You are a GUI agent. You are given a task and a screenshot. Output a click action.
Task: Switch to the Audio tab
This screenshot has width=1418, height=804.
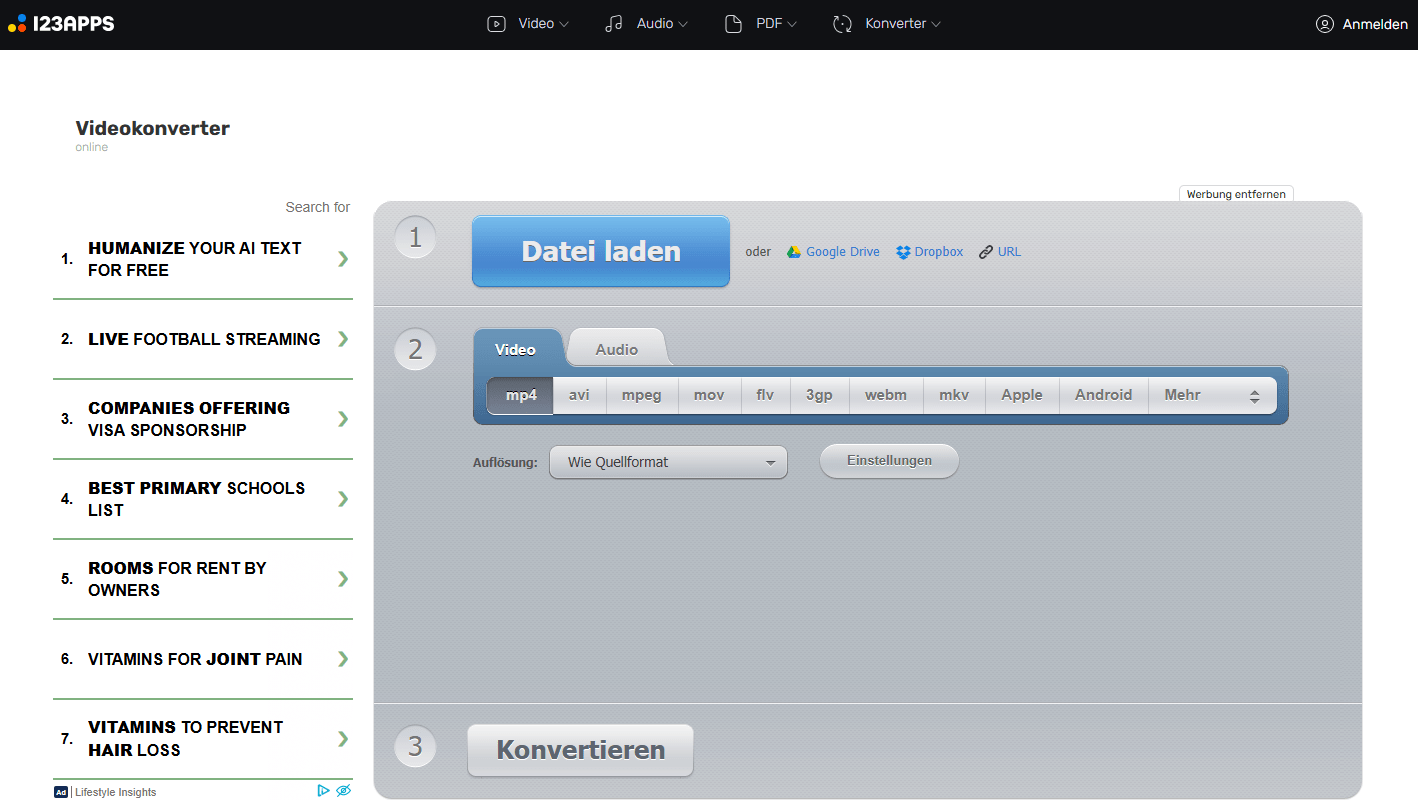pos(616,349)
